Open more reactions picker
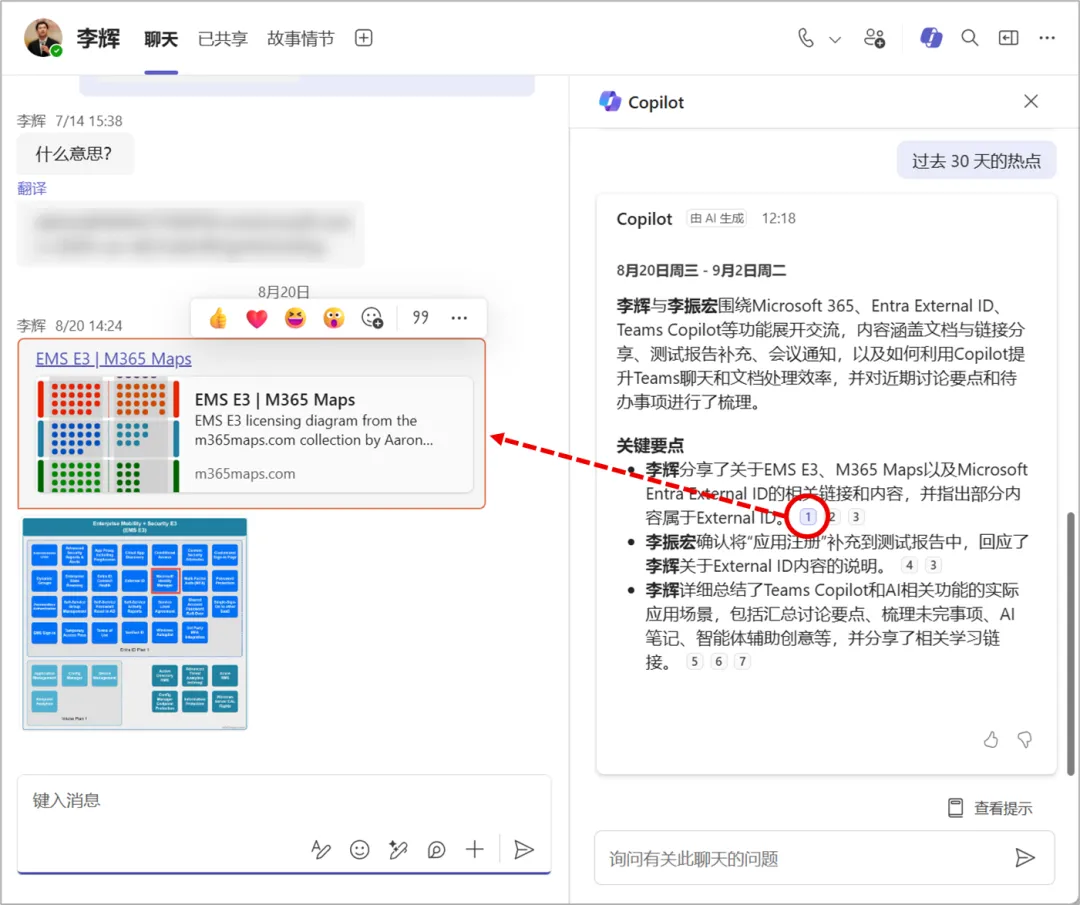This screenshot has height=905, width=1080. pyautogui.click(x=372, y=318)
